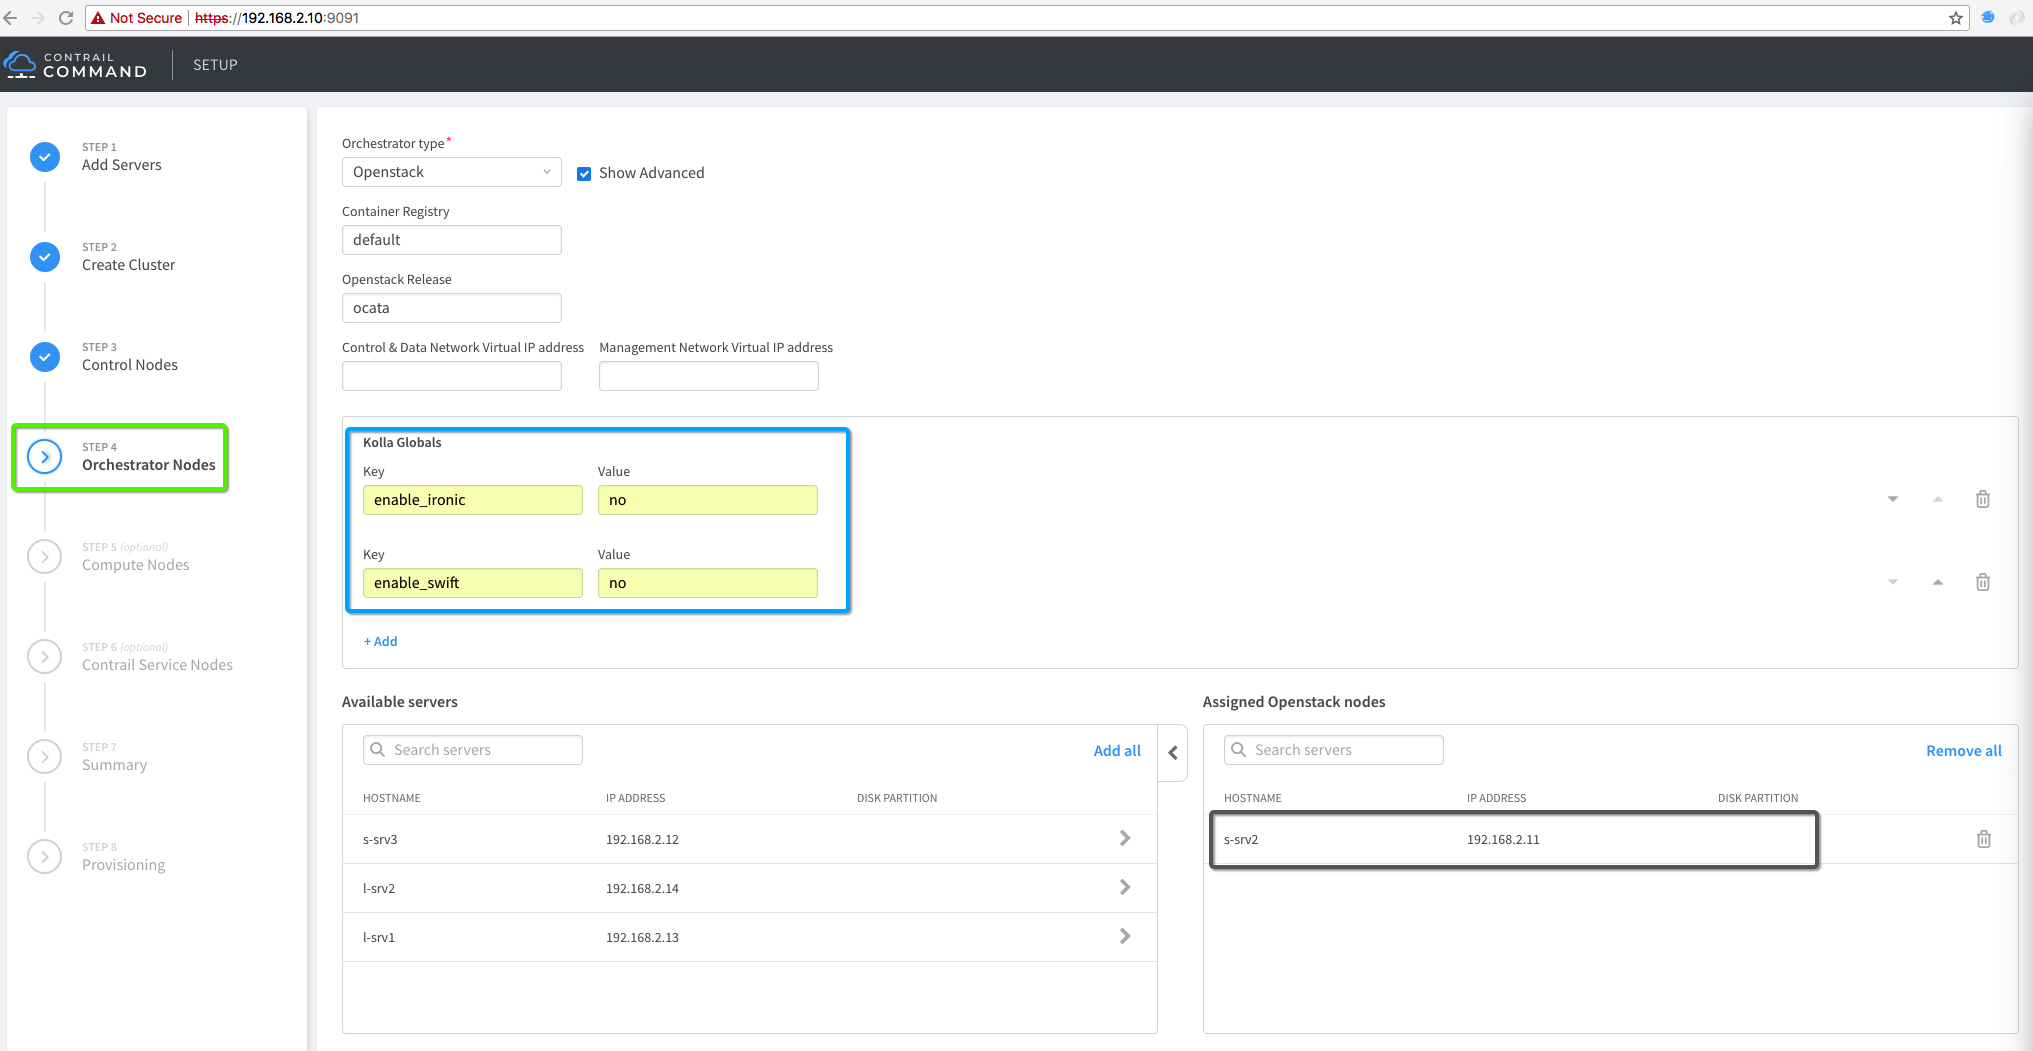Screen dimensions: 2033x1051
Task: Delete the enable_ironic row with trash icon
Action: pyautogui.click(x=1983, y=499)
